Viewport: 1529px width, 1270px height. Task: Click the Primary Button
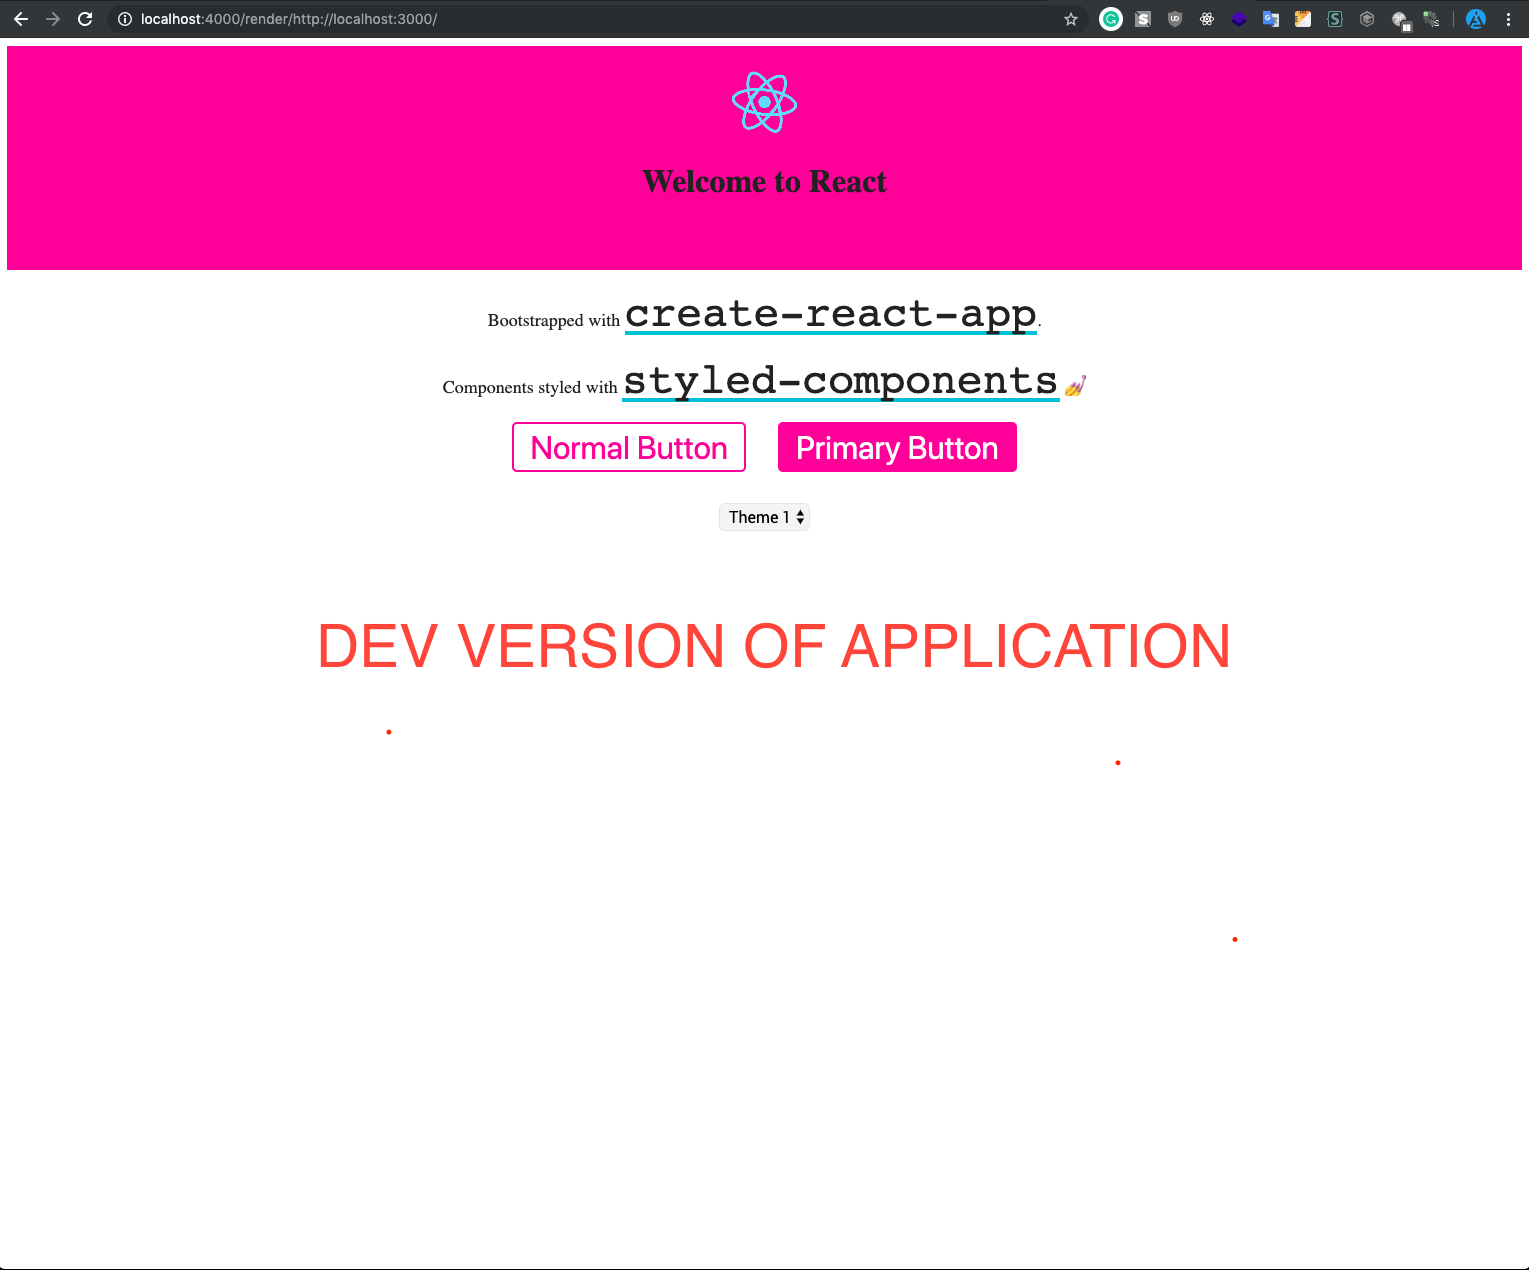[896, 447]
